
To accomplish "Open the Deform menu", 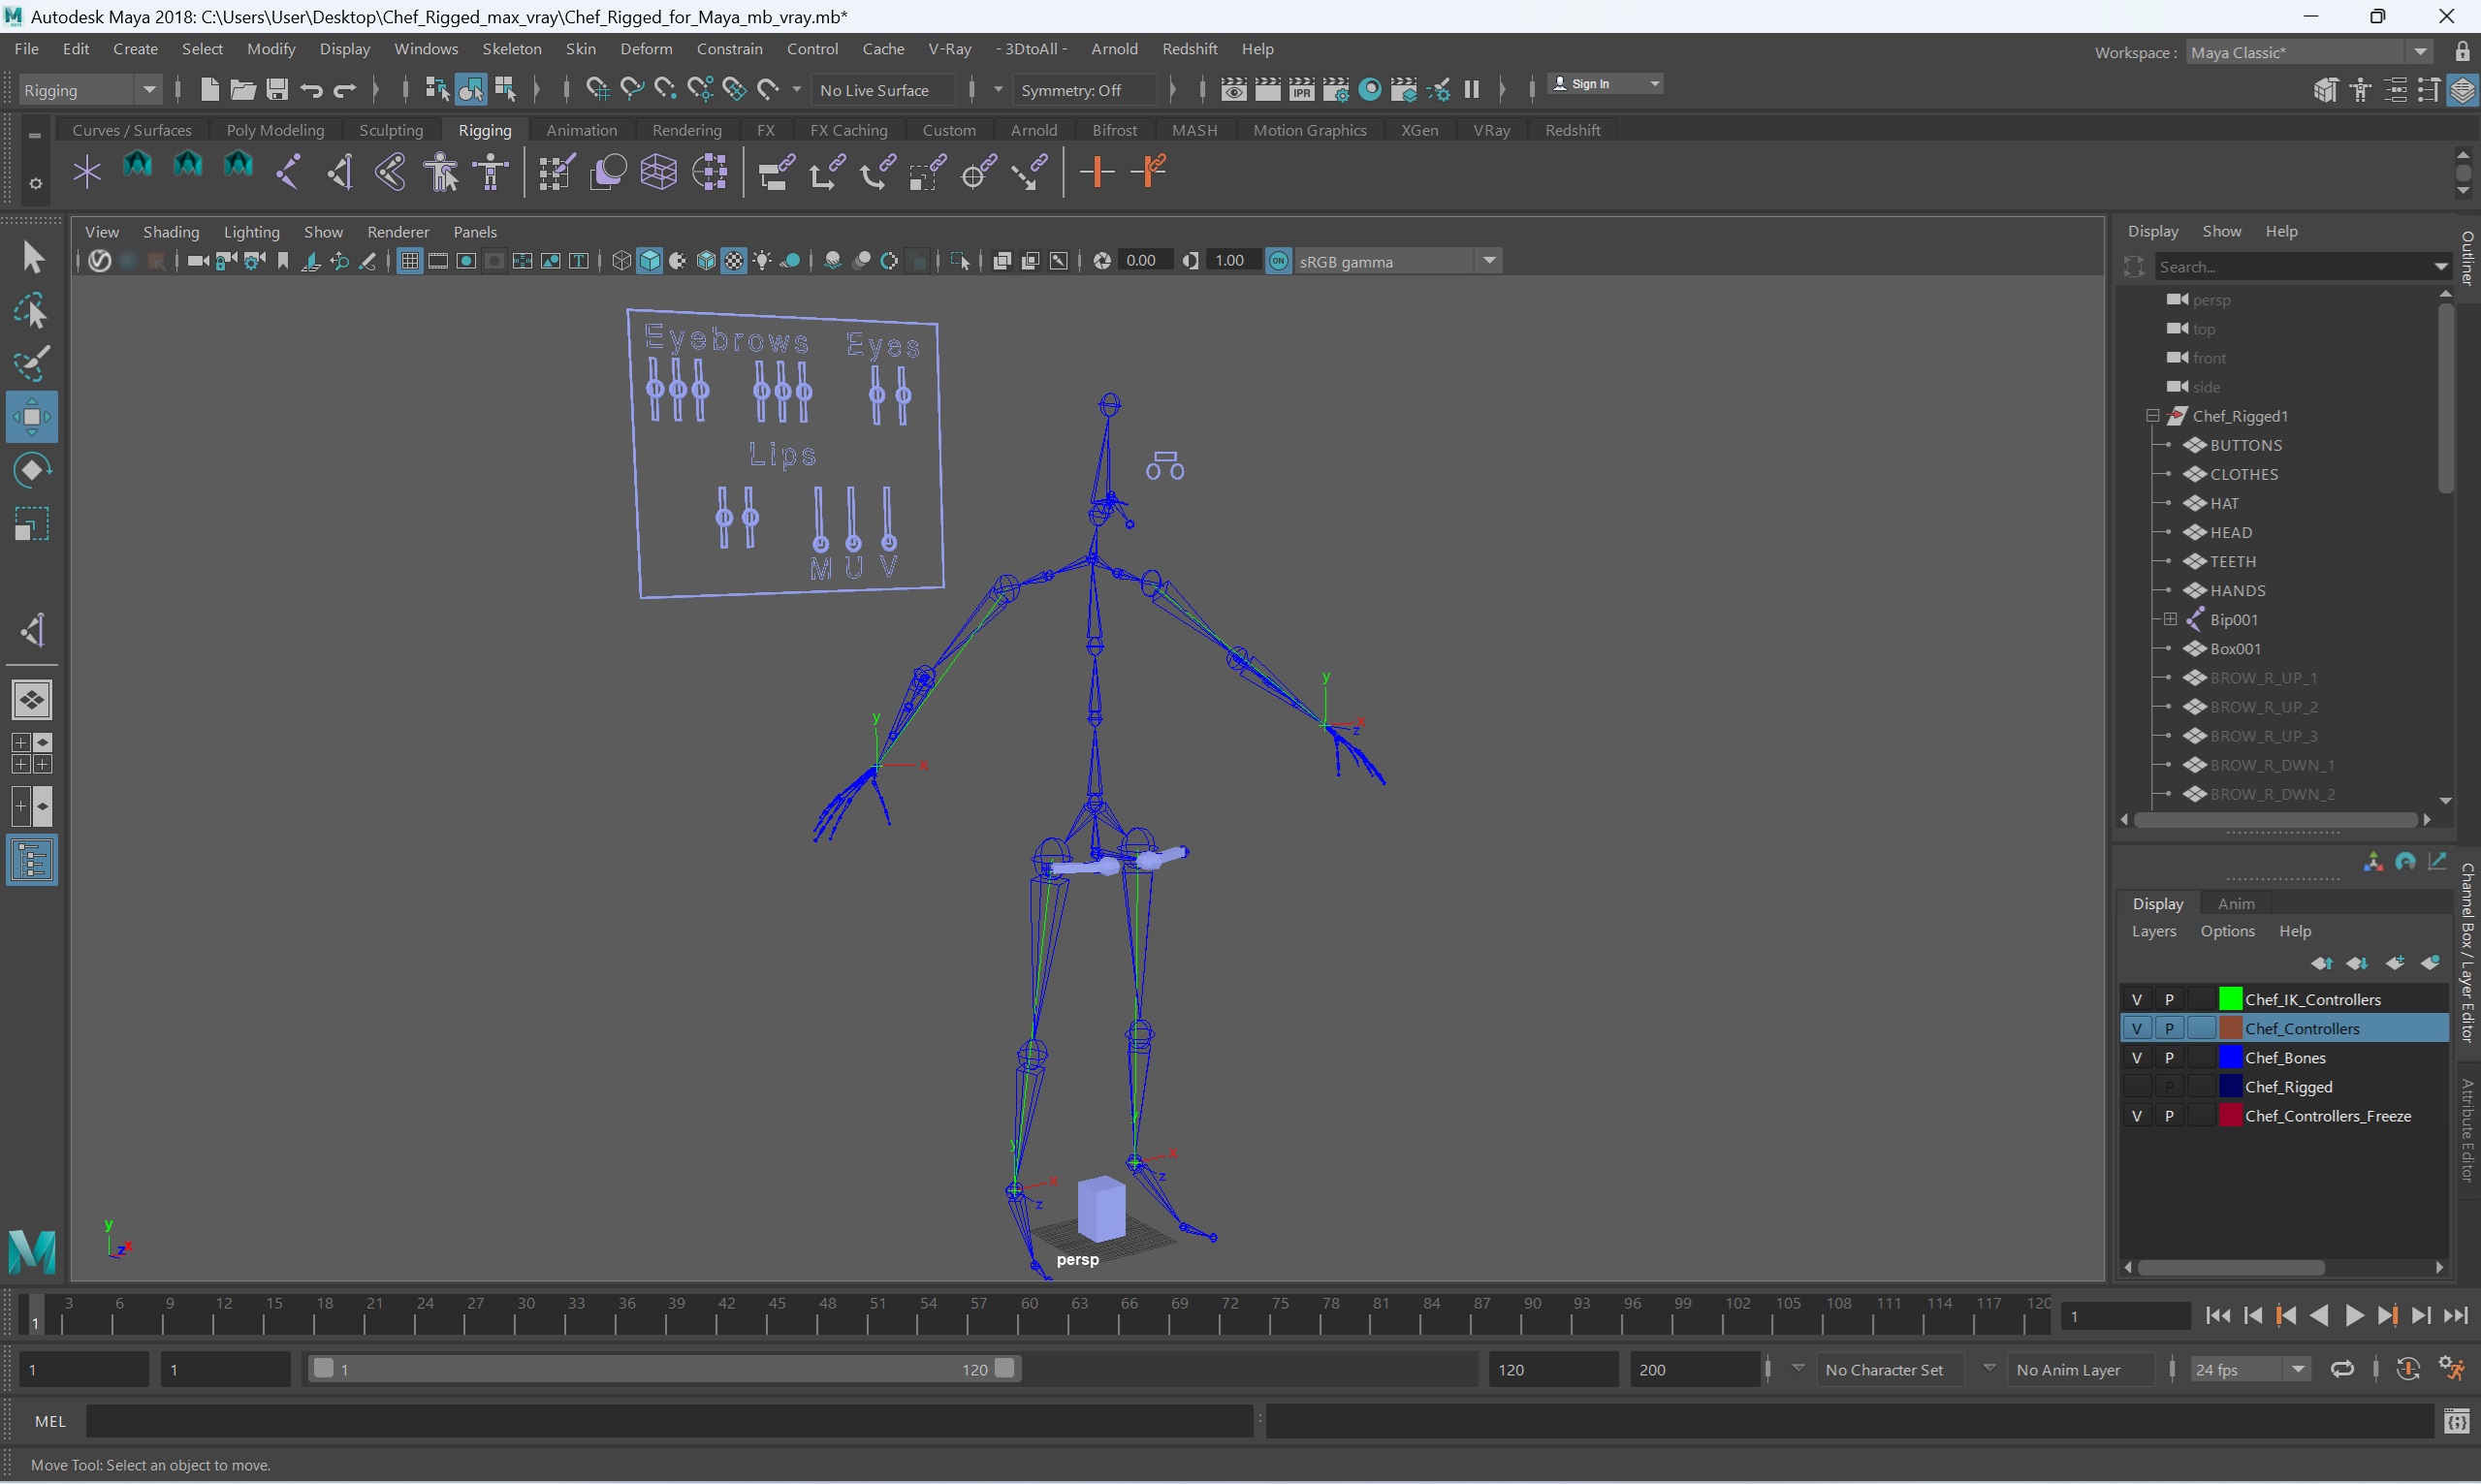I will point(646,48).
